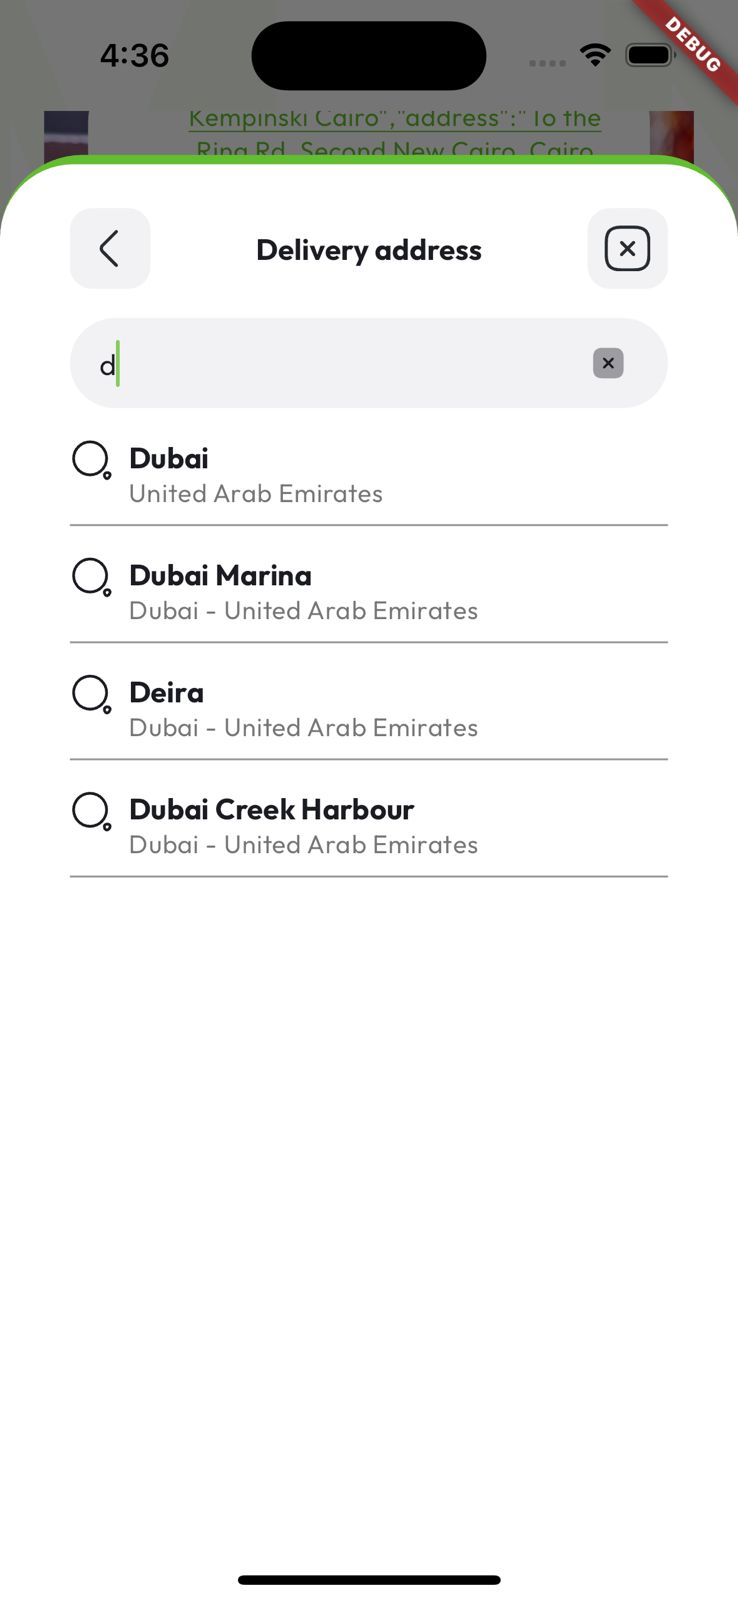Click the search icon beside Dubai
This screenshot has height=1600, width=738.
coord(92,461)
